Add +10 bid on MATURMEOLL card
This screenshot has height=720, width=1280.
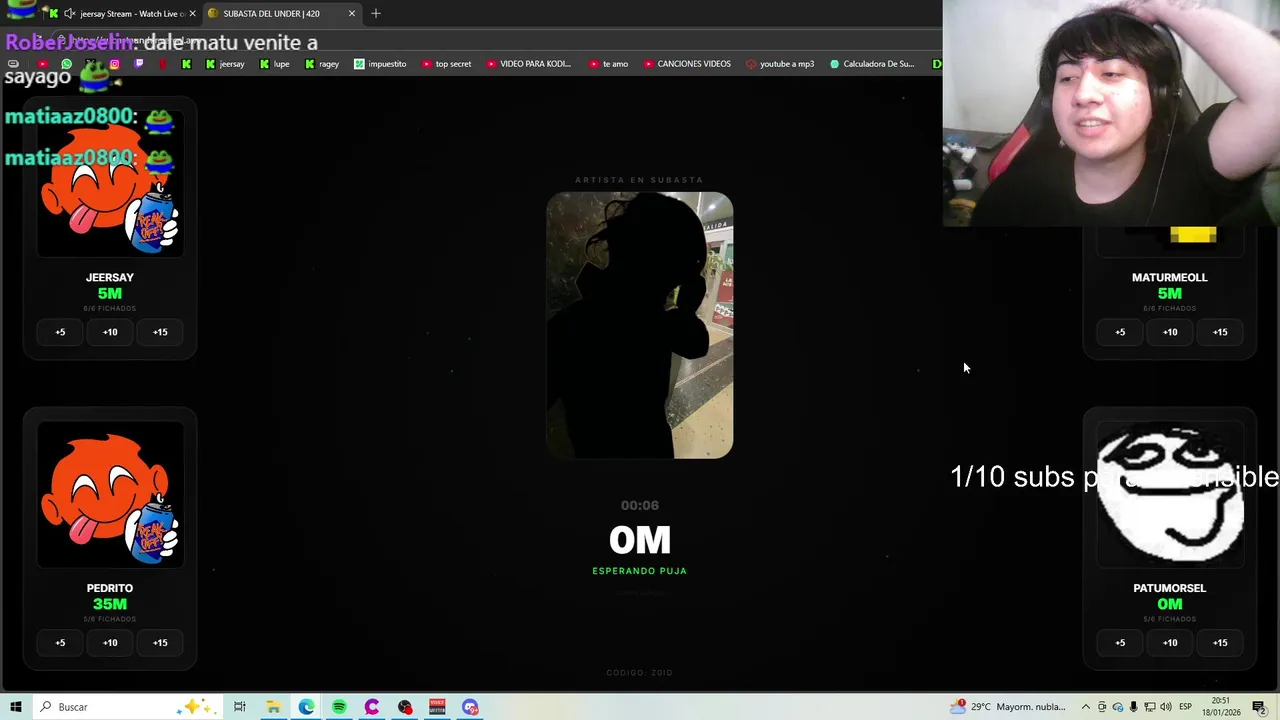click(1170, 332)
